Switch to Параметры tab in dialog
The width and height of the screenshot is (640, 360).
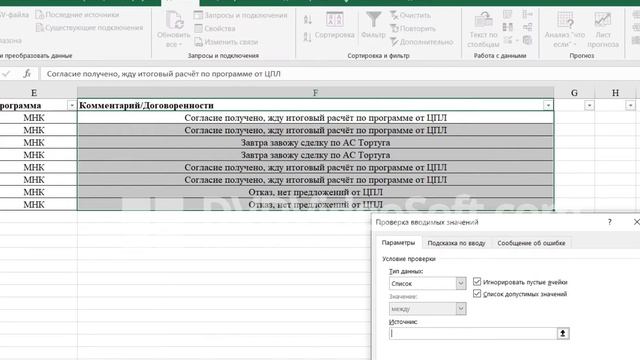click(398, 243)
